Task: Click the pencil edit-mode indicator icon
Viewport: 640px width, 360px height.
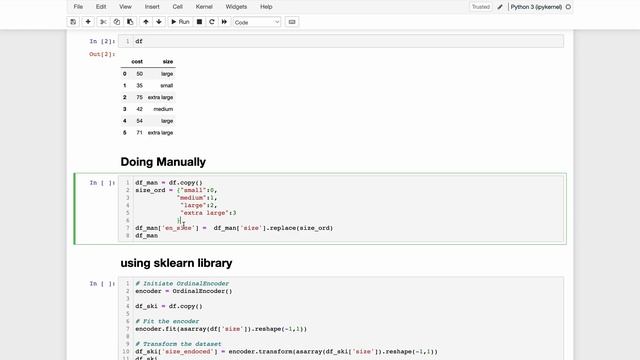Action: pos(500,7)
